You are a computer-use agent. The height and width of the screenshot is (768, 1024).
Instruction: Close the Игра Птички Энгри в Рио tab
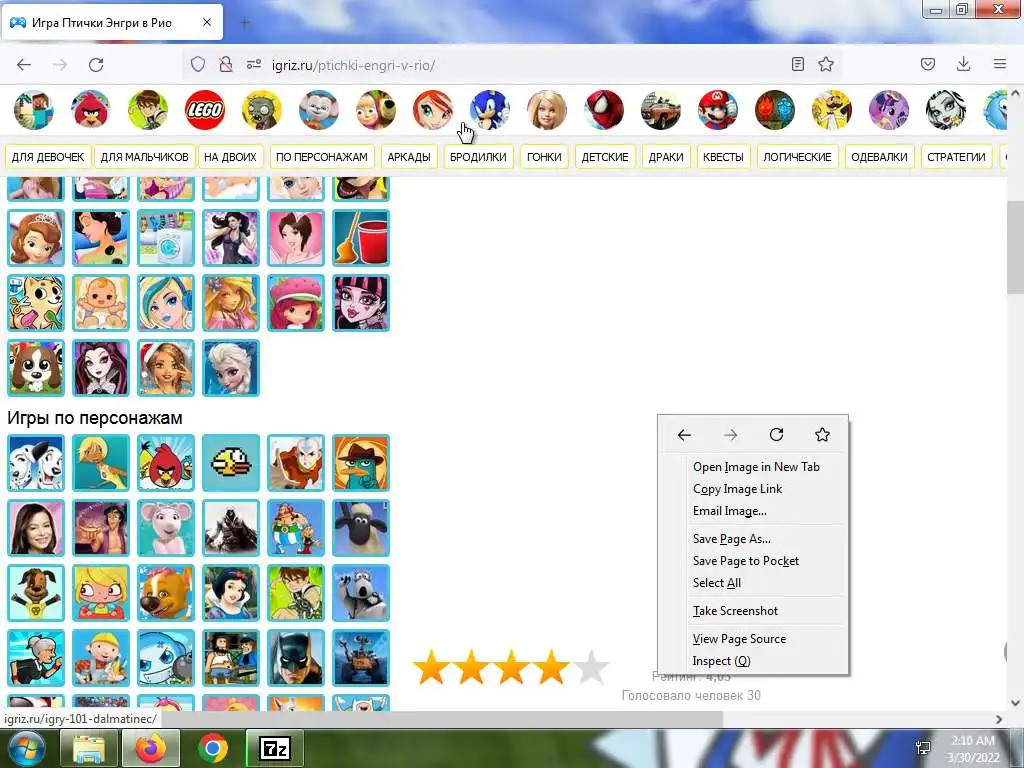tap(206, 22)
